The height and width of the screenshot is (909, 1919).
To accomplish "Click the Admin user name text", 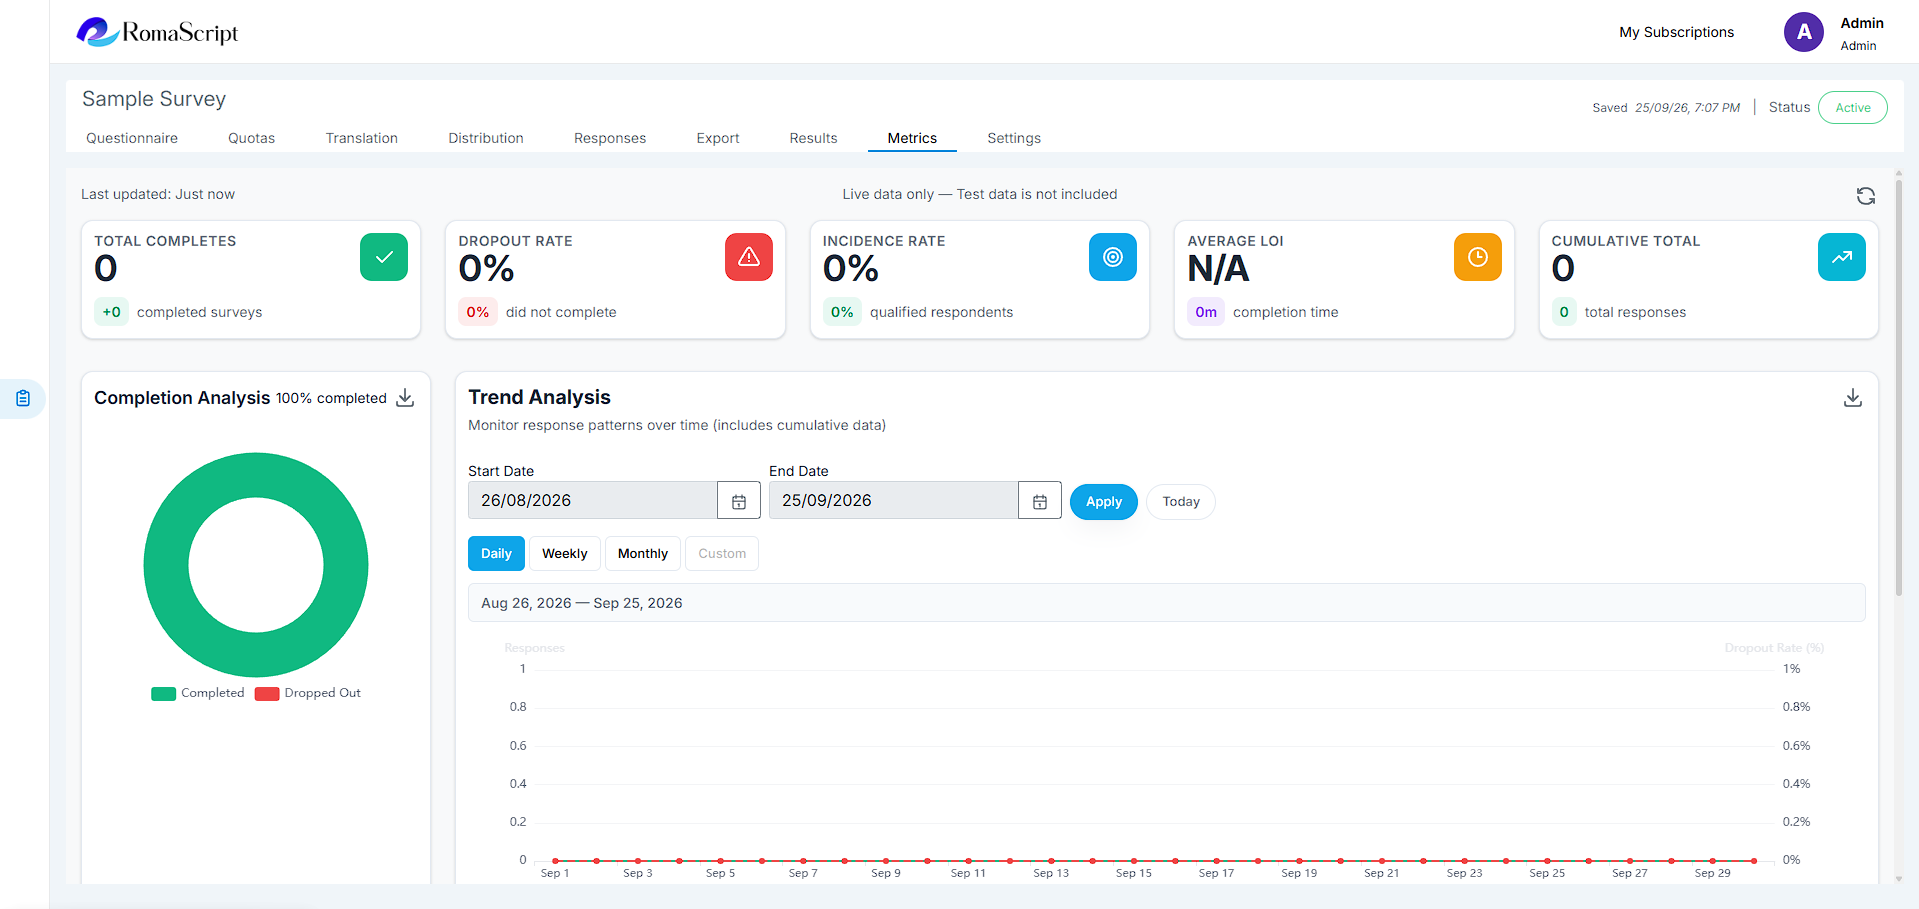I will (x=1862, y=23).
